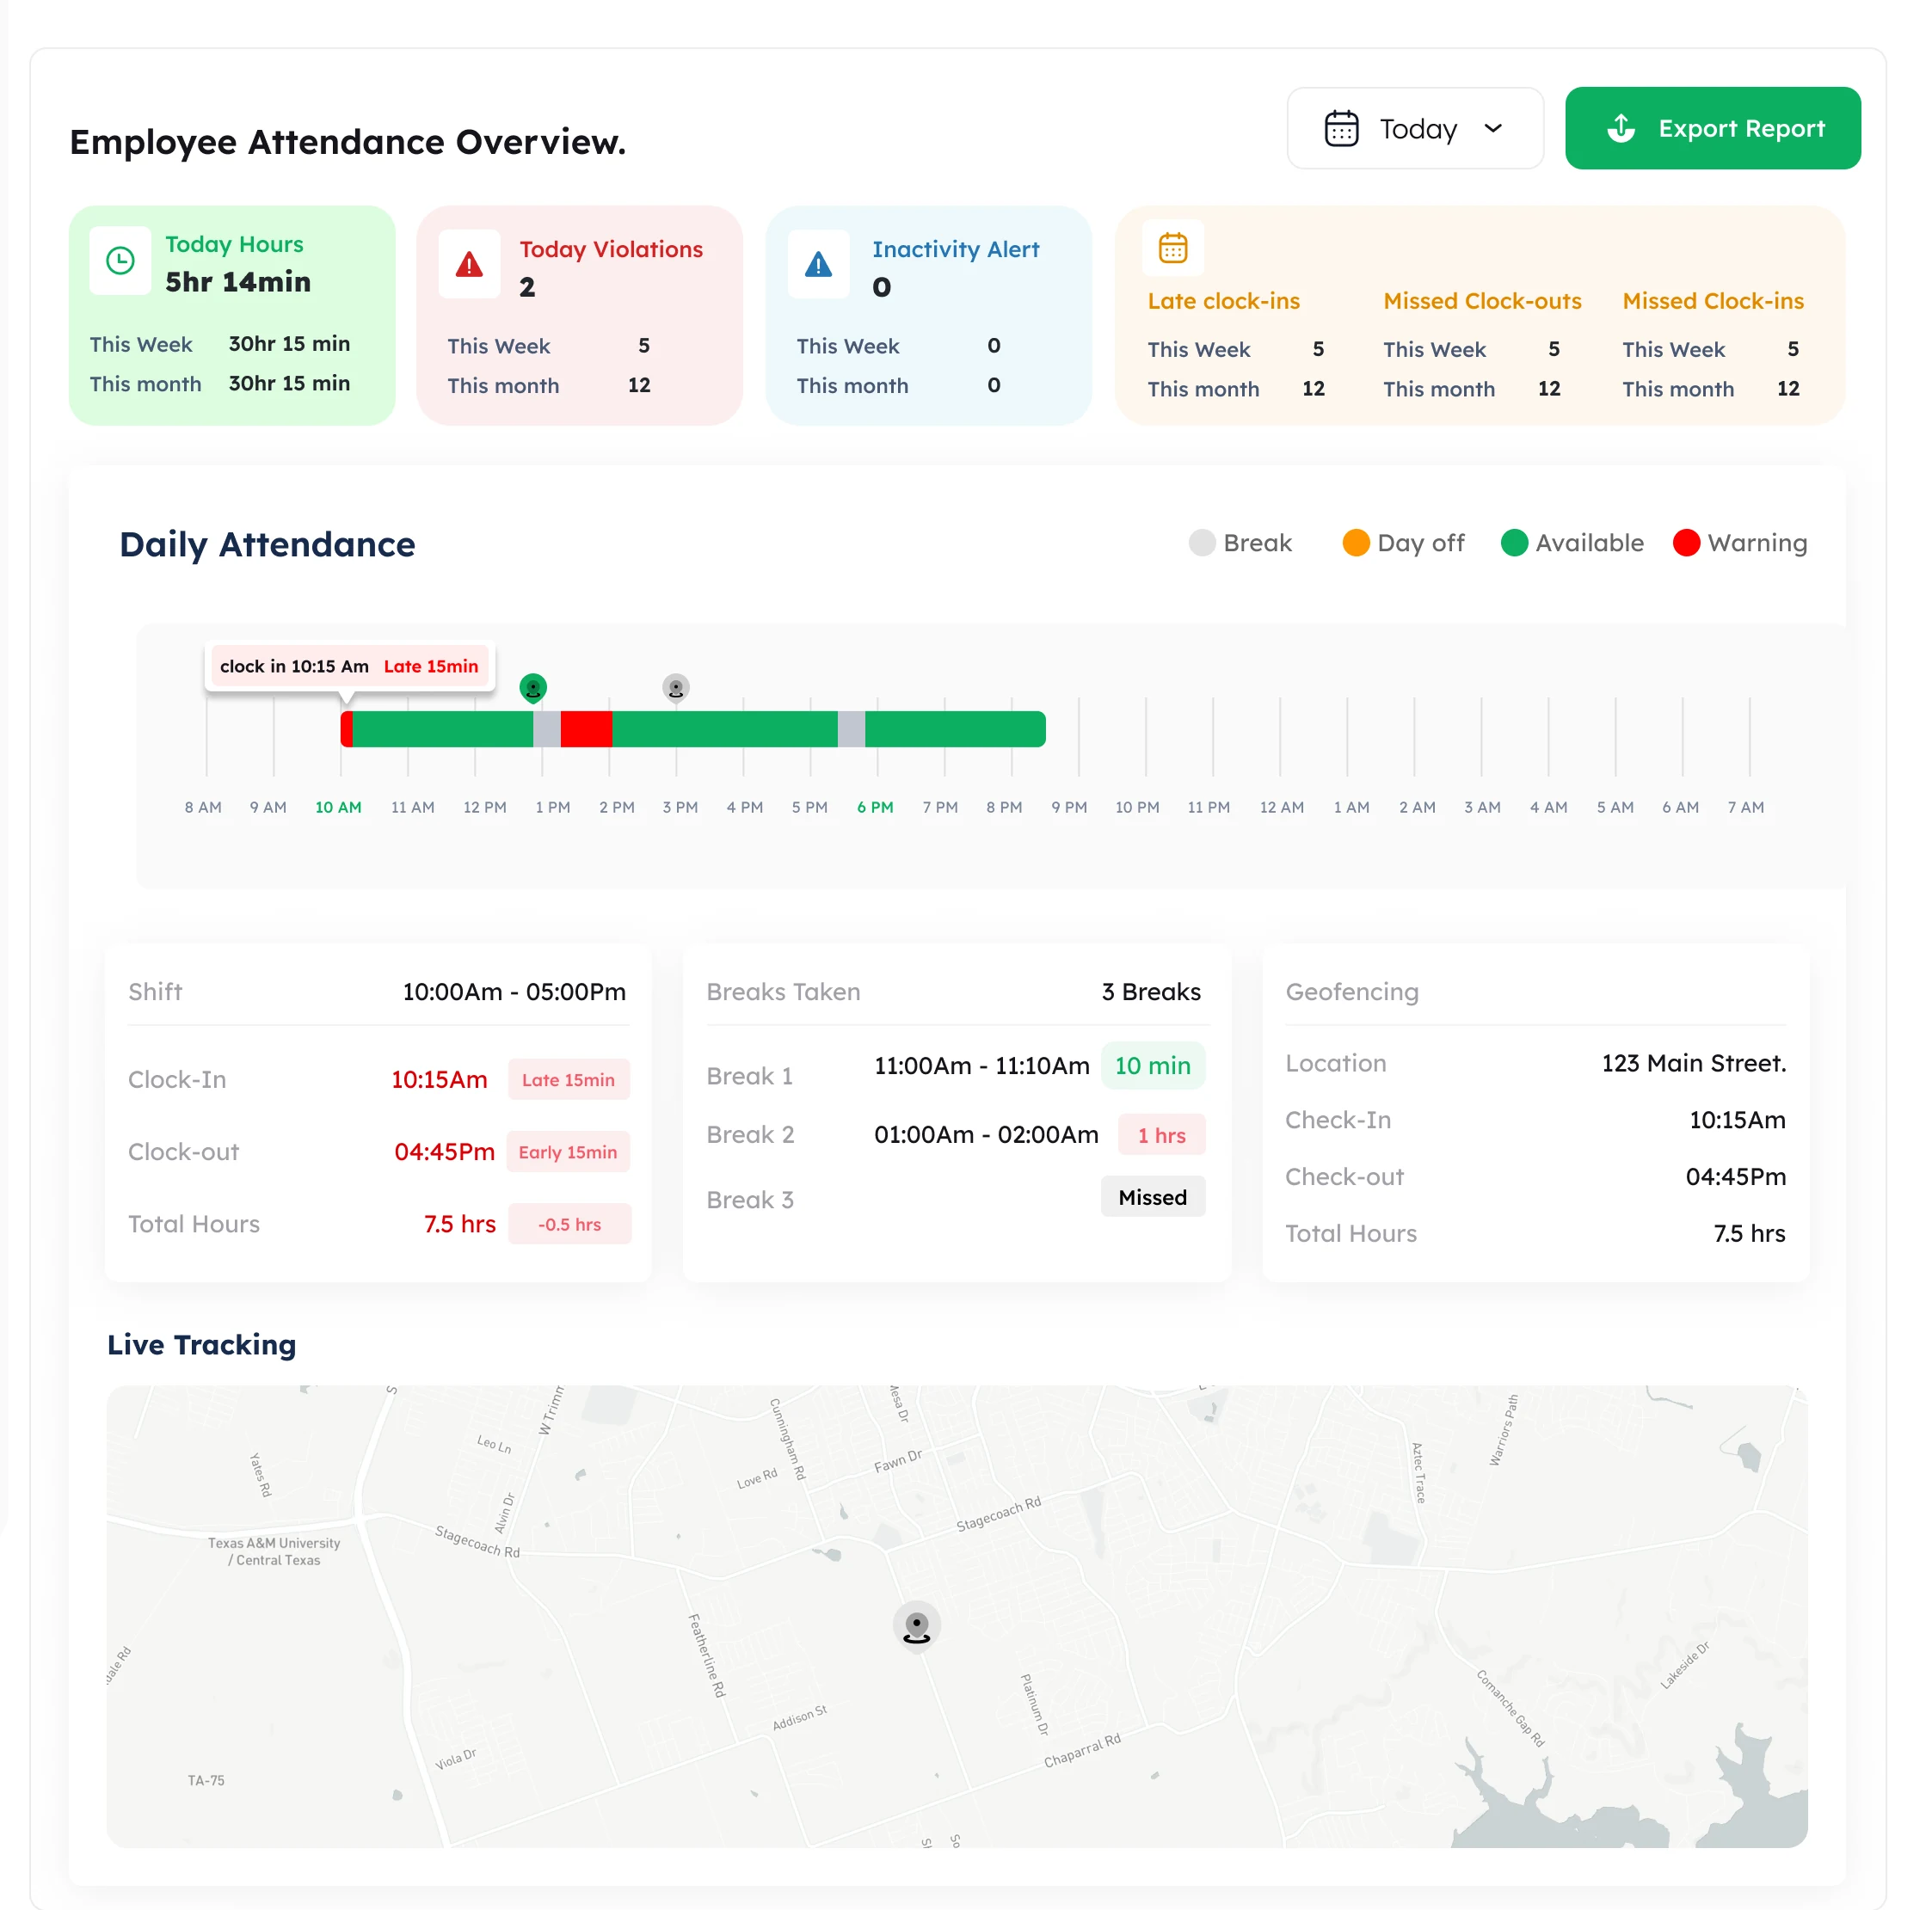Click the red warning triangle in Today Violations

pyautogui.click(x=469, y=265)
